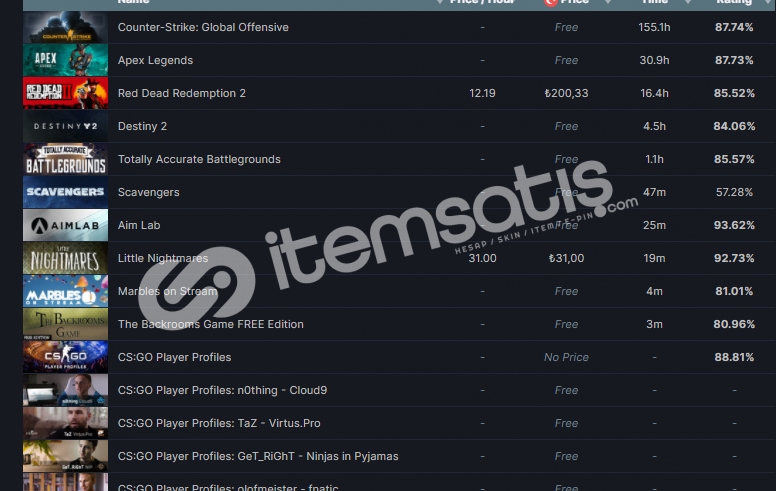Screen dimensions: 776x491
Task: Select the 88.81% rating for CS:GO Player Profiles
Action: pyautogui.click(x=734, y=357)
